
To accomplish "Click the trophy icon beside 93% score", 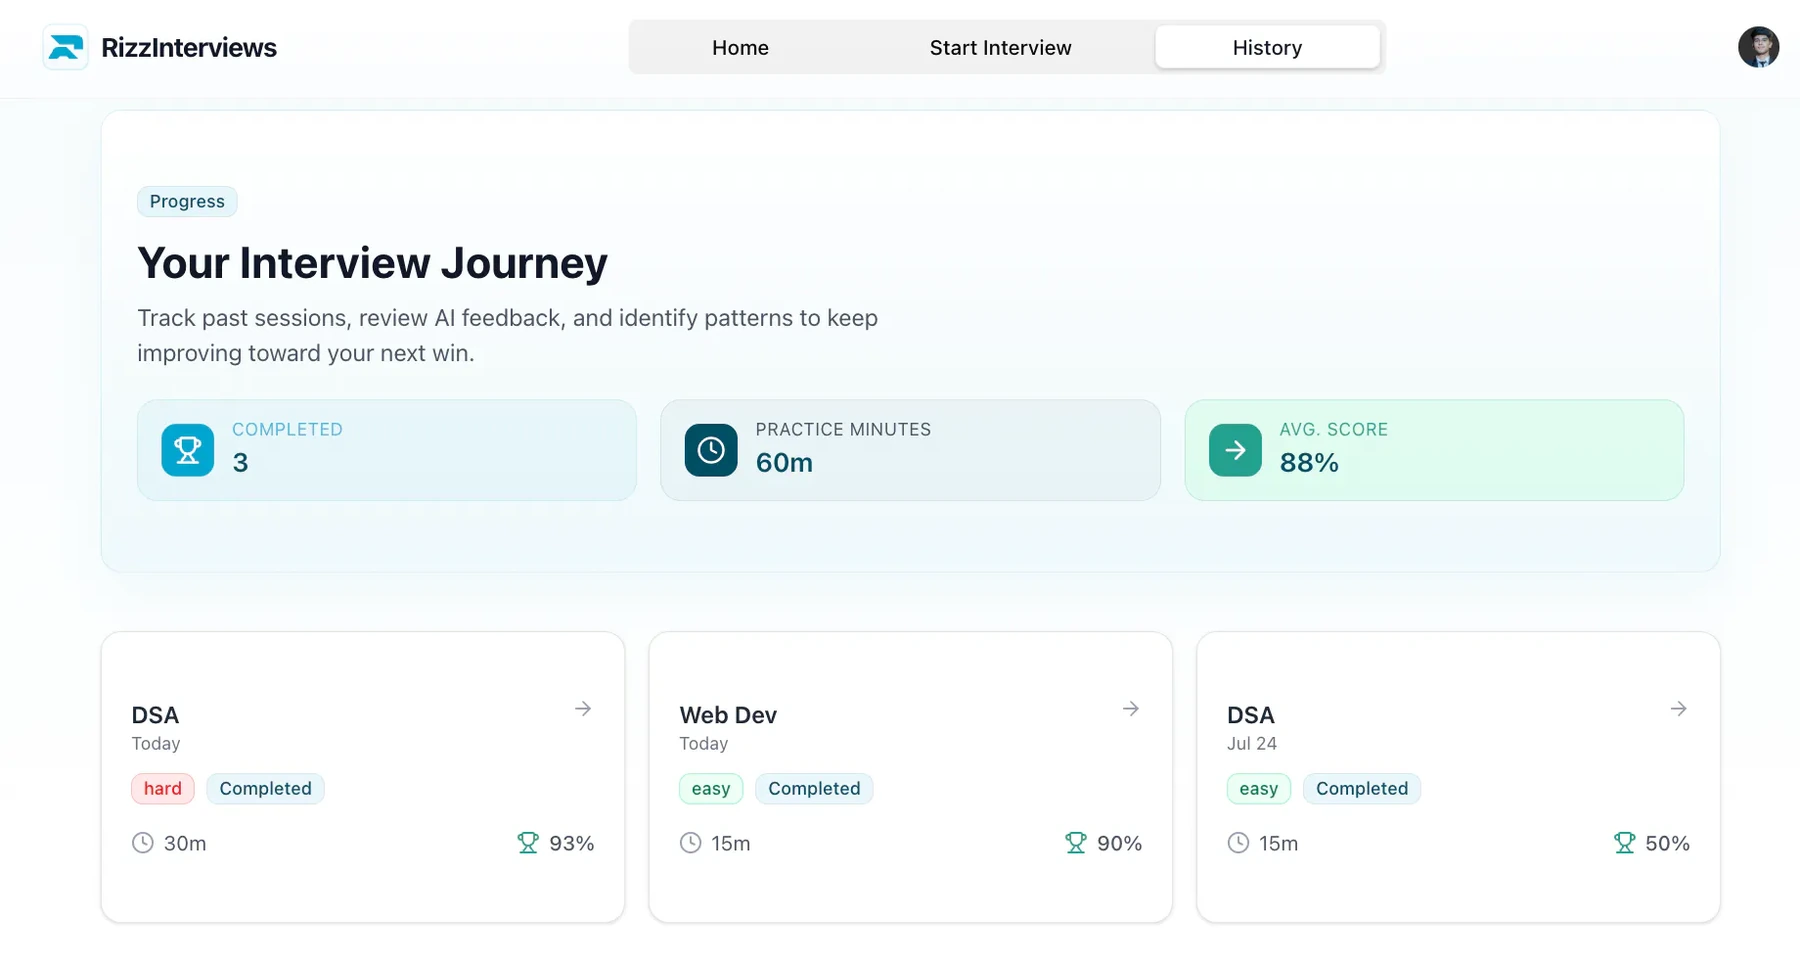I will coord(528,843).
